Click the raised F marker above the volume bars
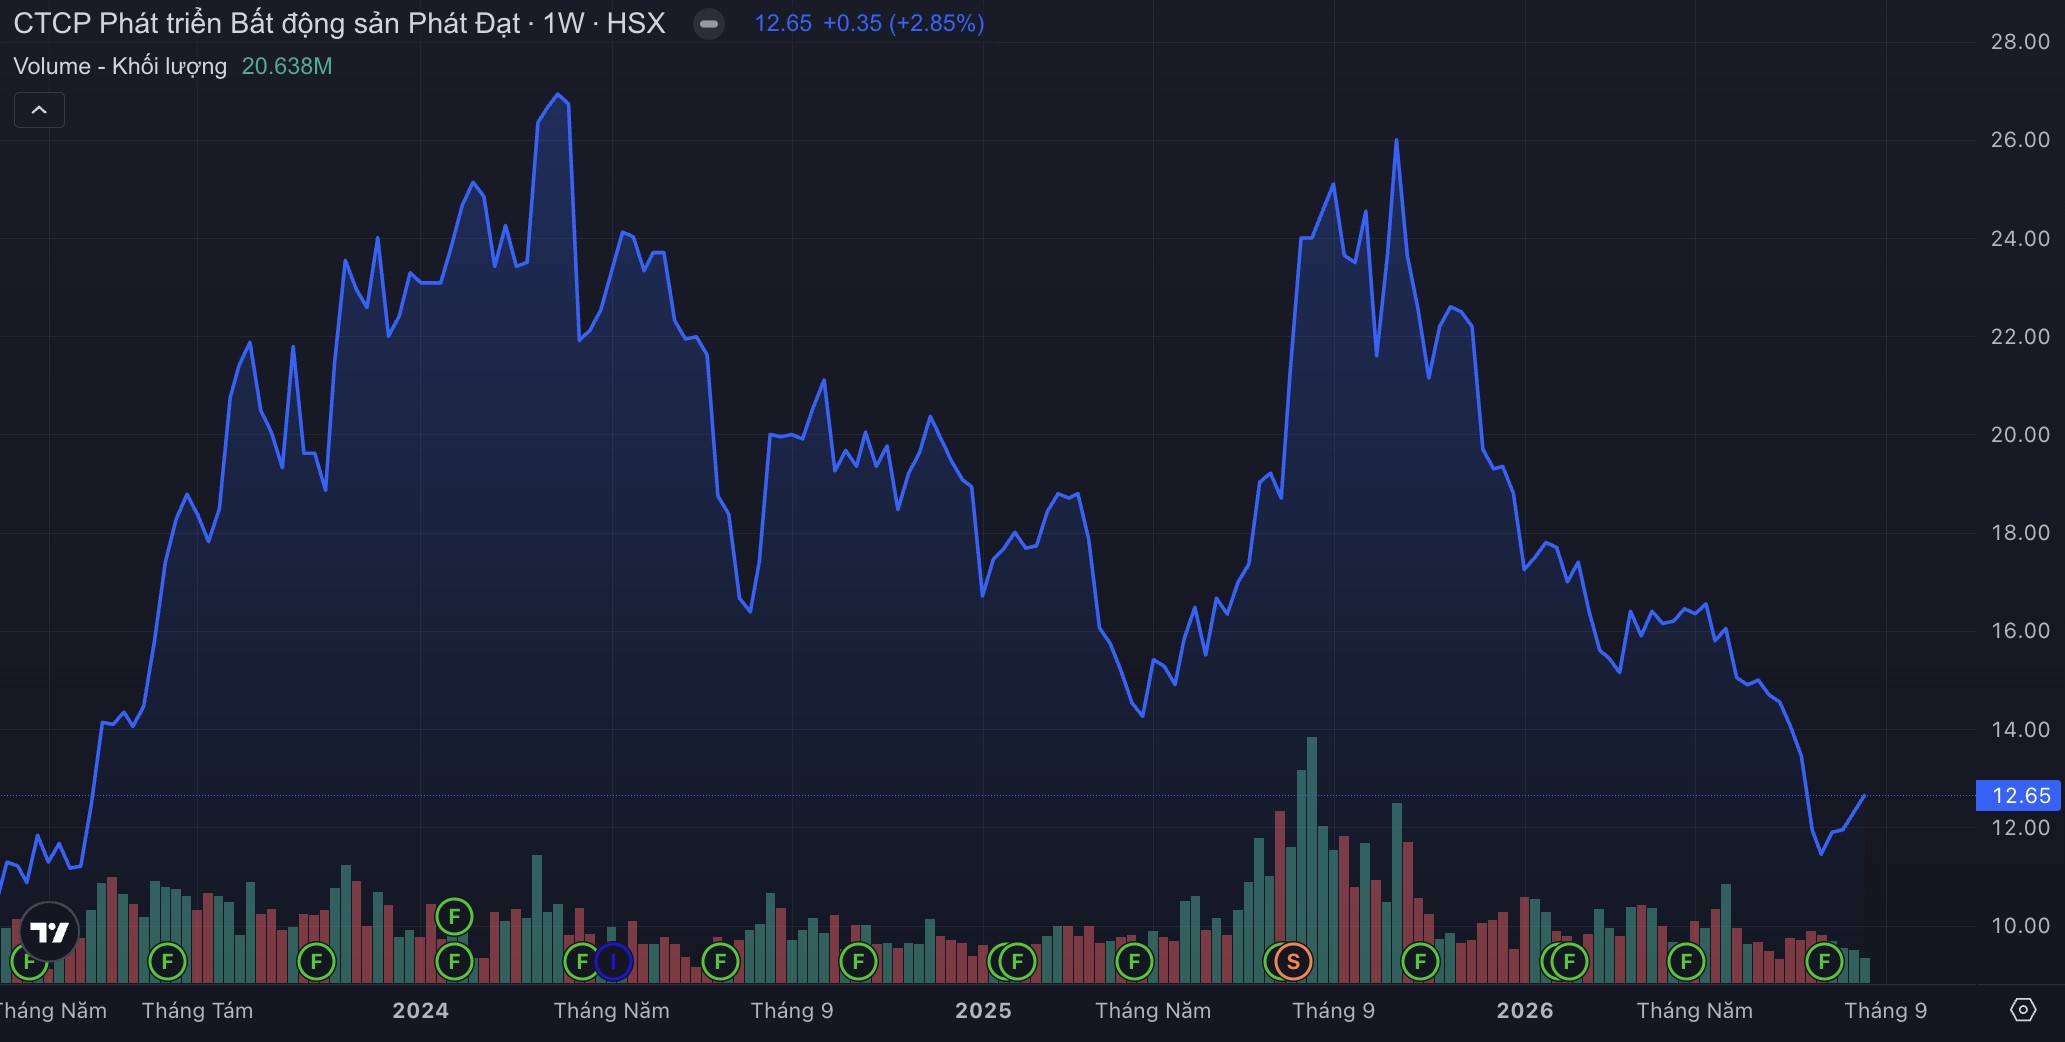Viewport: 2065px width, 1042px height. click(454, 916)
